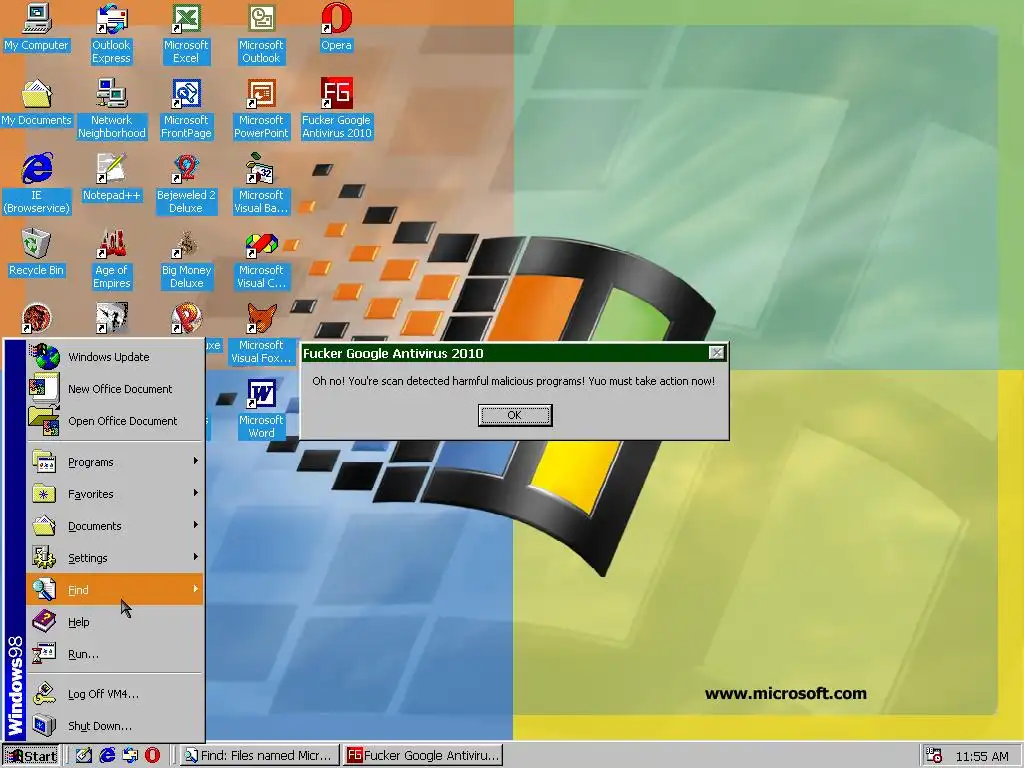Select the Microsoft Visual C++ desktop icon
This screenshot has width=1024, height=768.
coord(261,258)
